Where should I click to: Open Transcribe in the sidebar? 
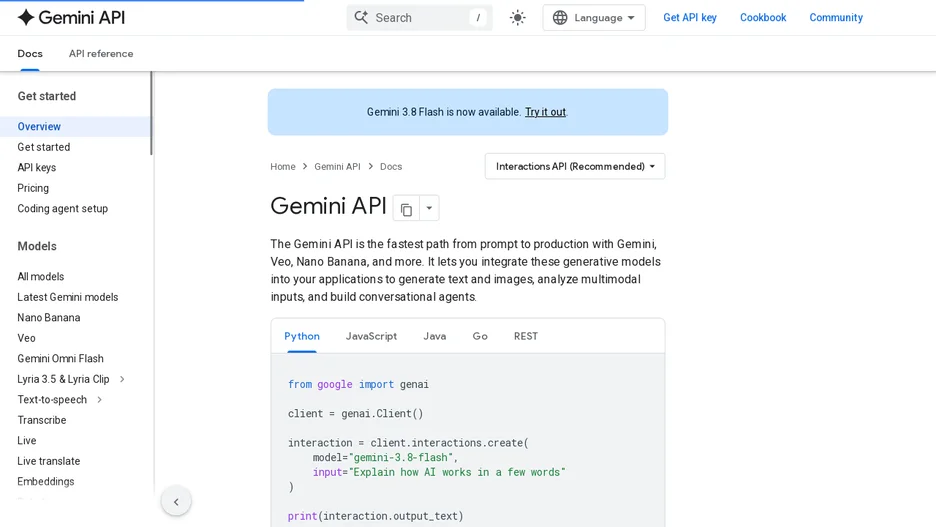(x=42, y=420)
